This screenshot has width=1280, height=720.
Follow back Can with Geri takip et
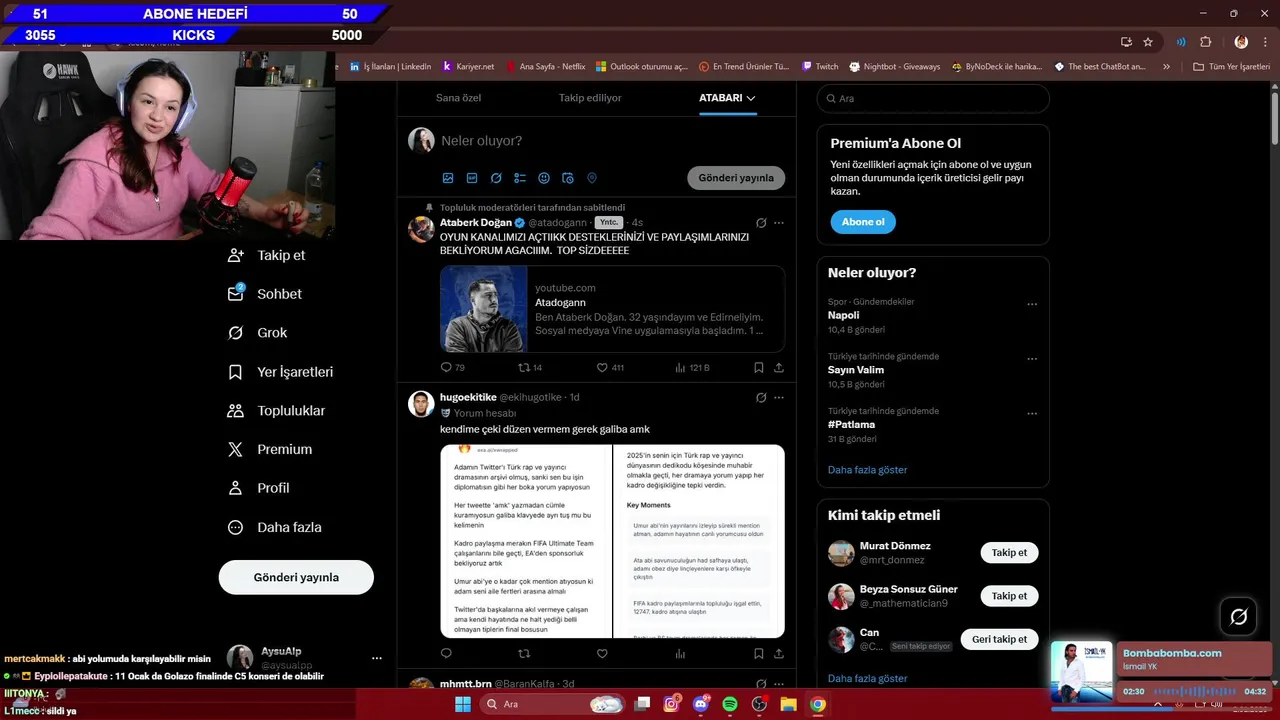coord(999,639)
